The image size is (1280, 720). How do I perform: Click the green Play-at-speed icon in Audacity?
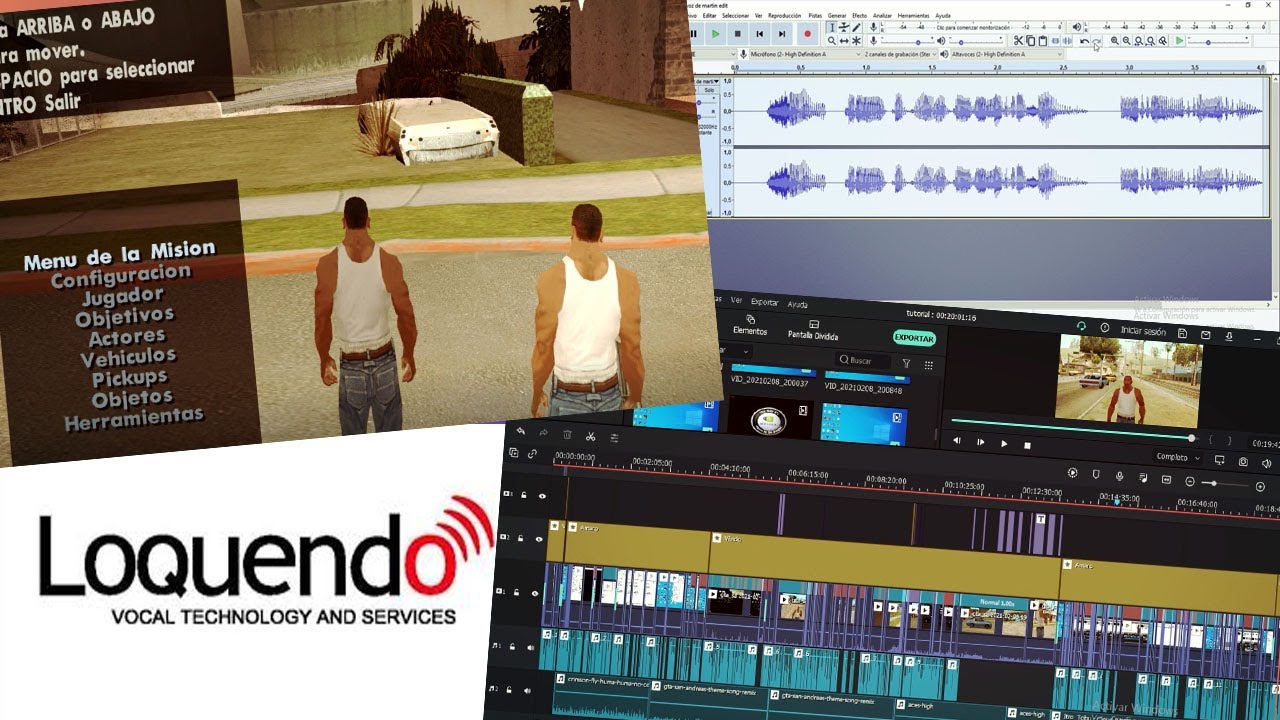click(x=1179, y=41)
